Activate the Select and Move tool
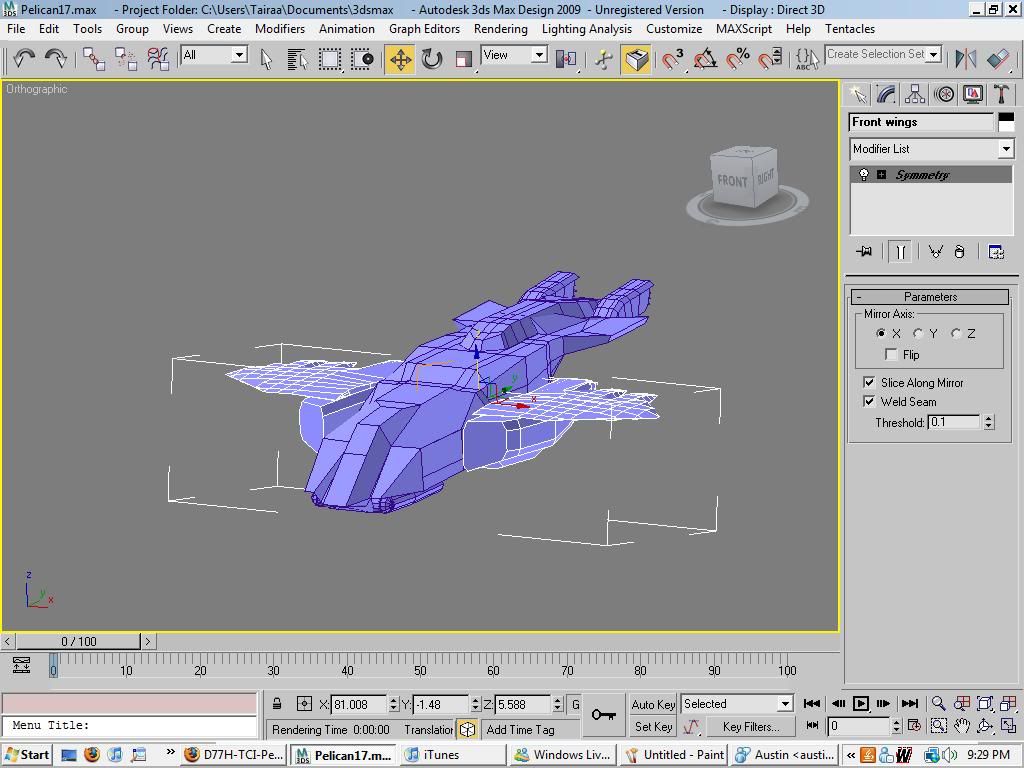 click(400, 59)
